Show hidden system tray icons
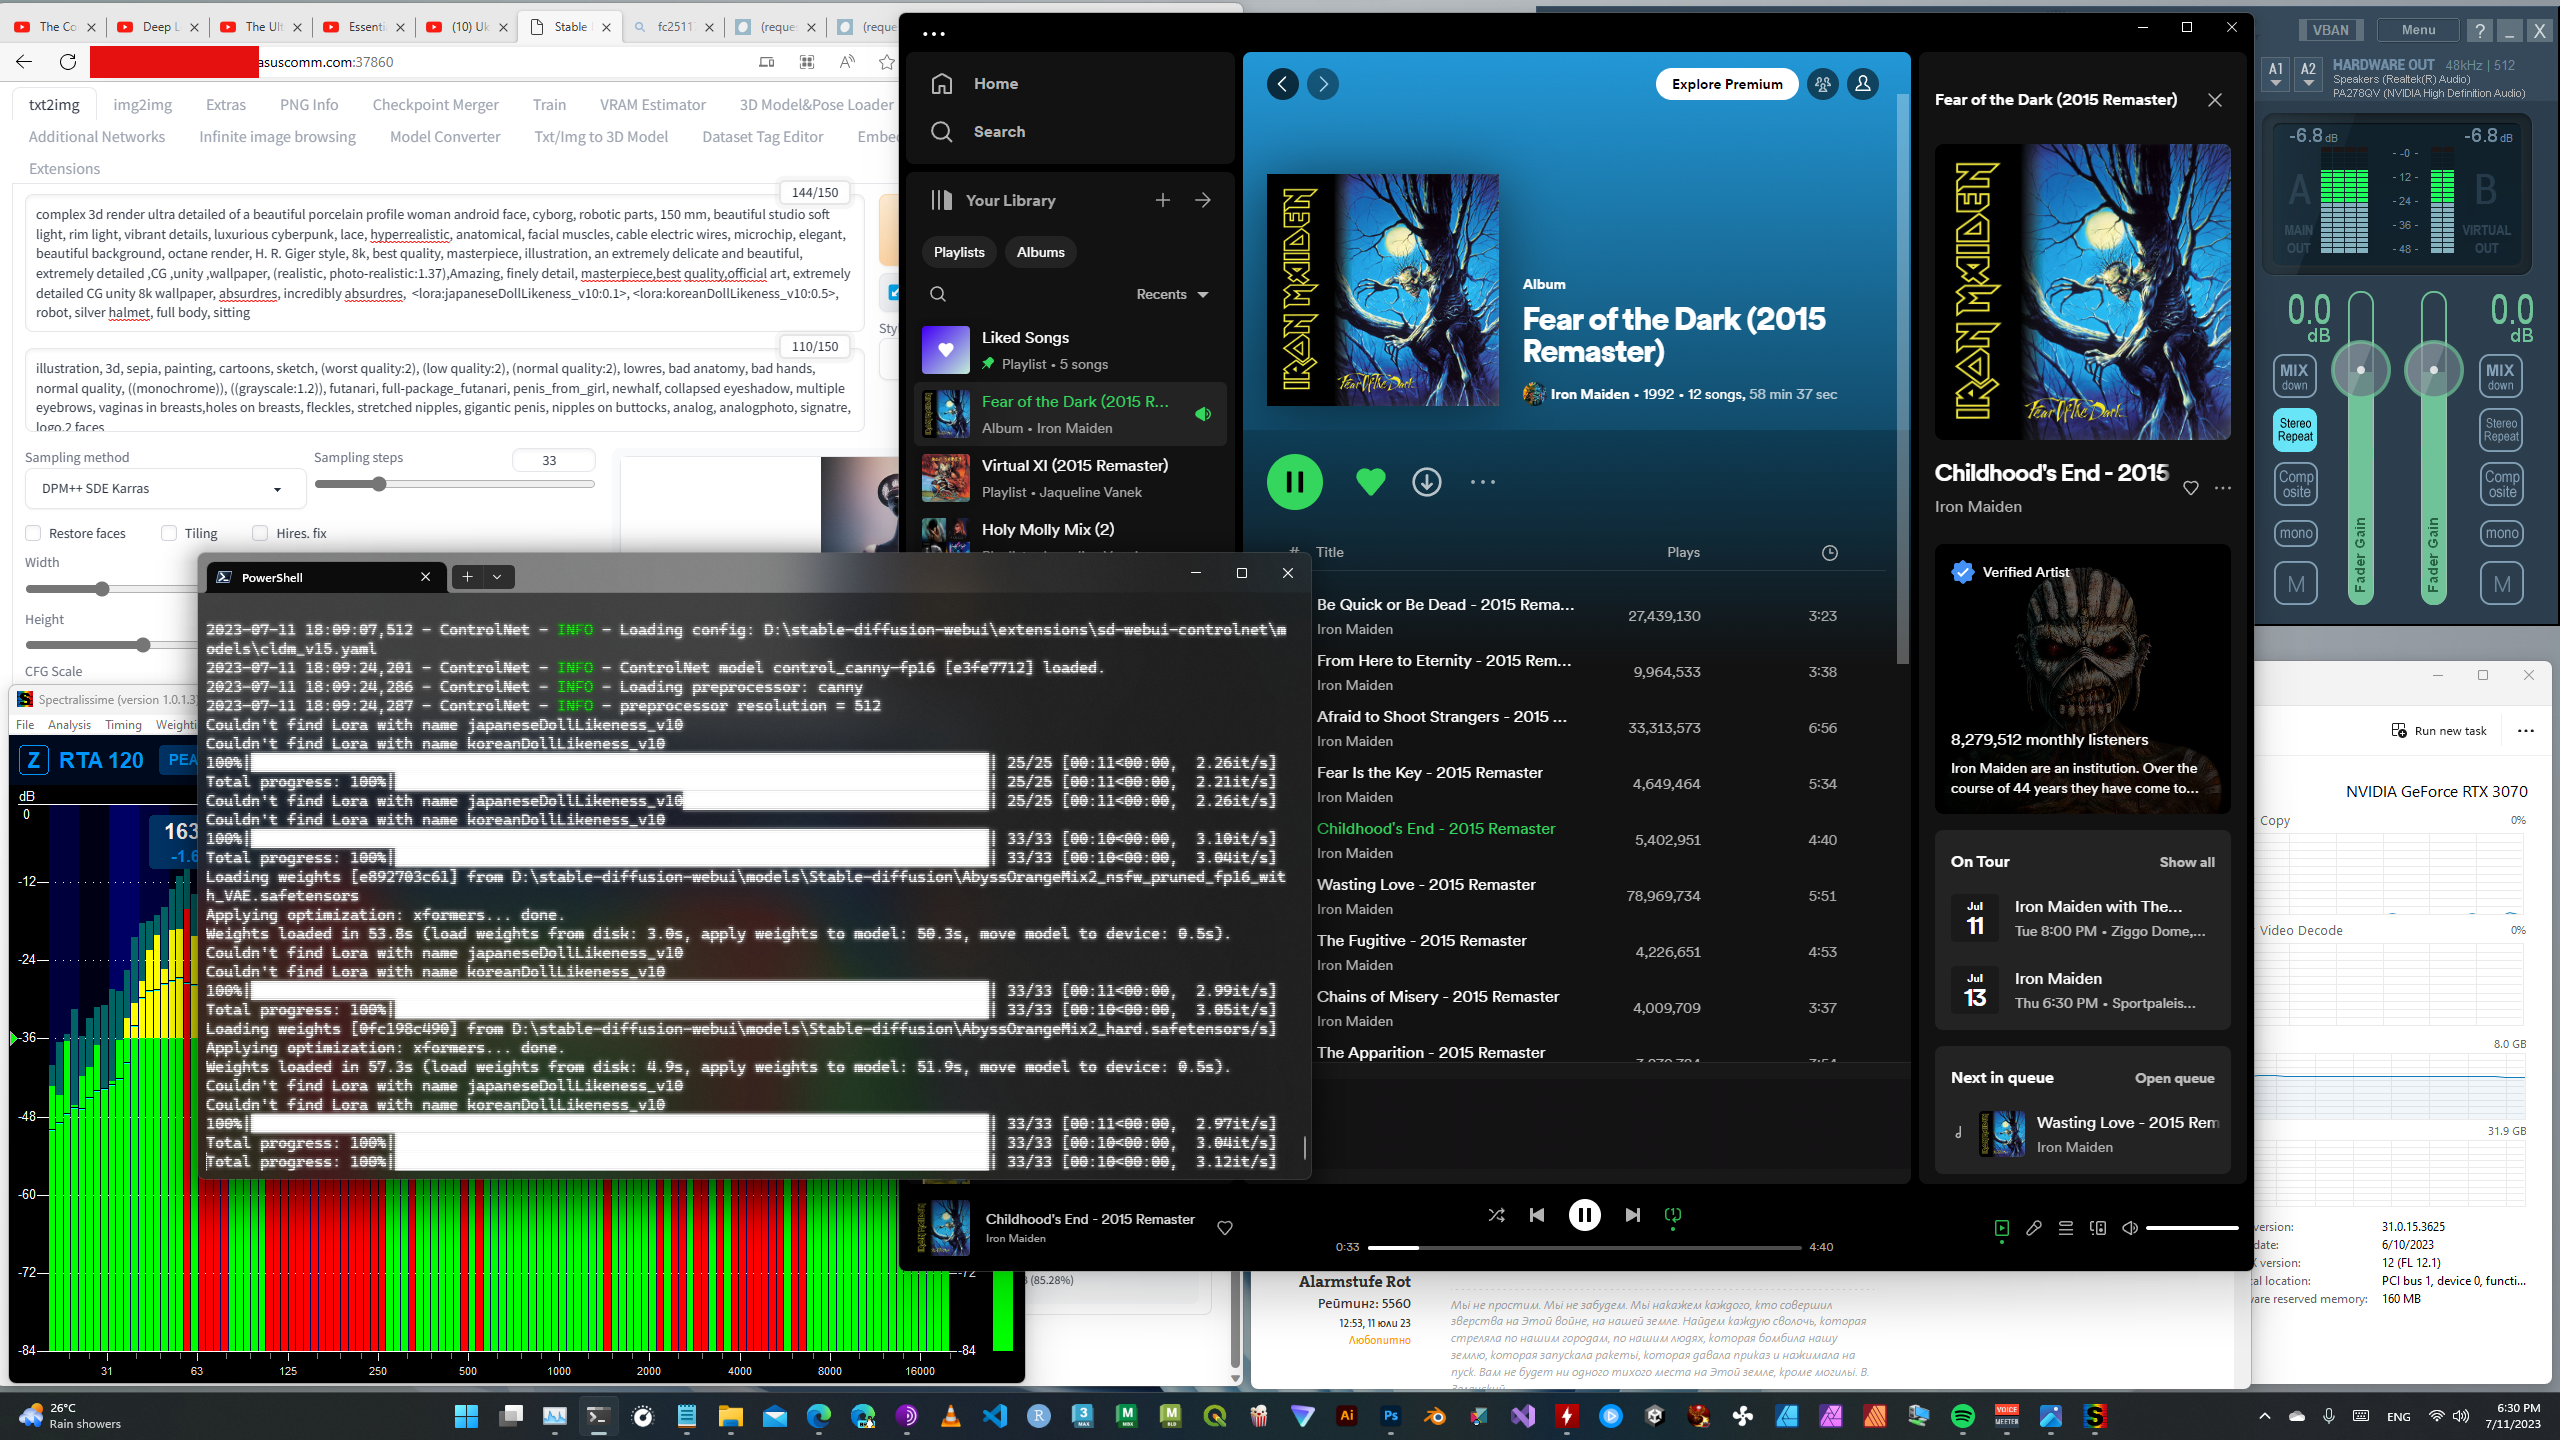2560x1440 pixels. 2265,1416
